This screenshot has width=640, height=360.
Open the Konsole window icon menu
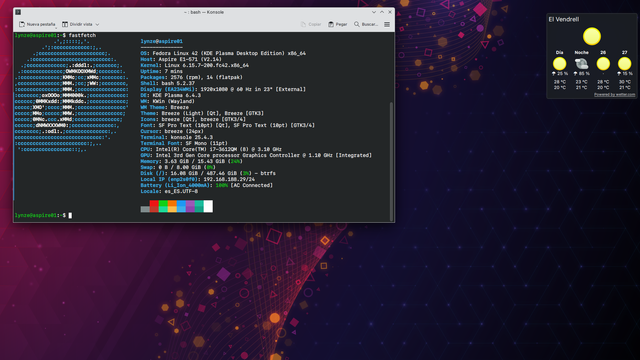click(x=18, y=12)
